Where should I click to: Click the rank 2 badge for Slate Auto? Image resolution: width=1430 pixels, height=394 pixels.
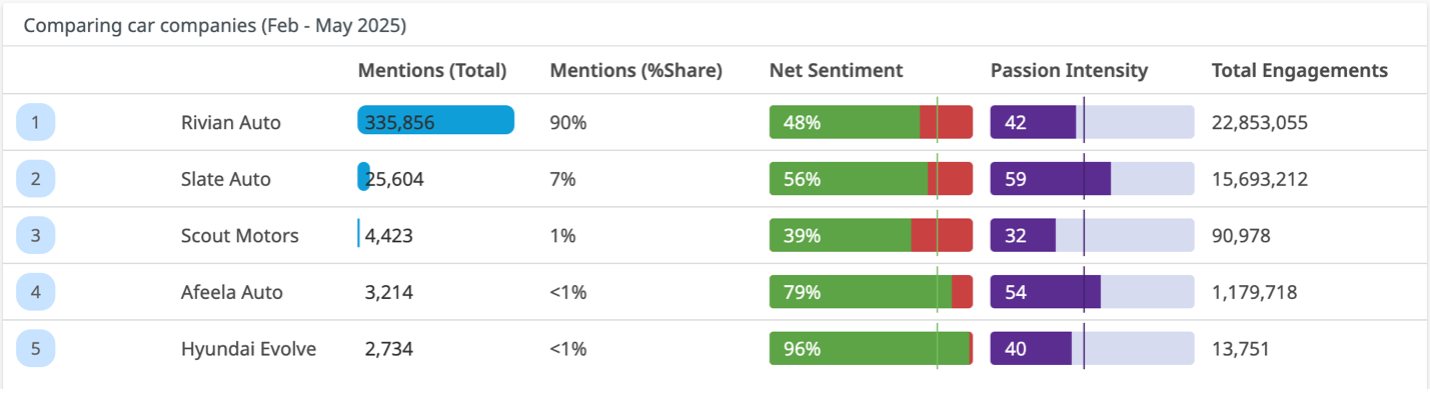click(36, 180)
